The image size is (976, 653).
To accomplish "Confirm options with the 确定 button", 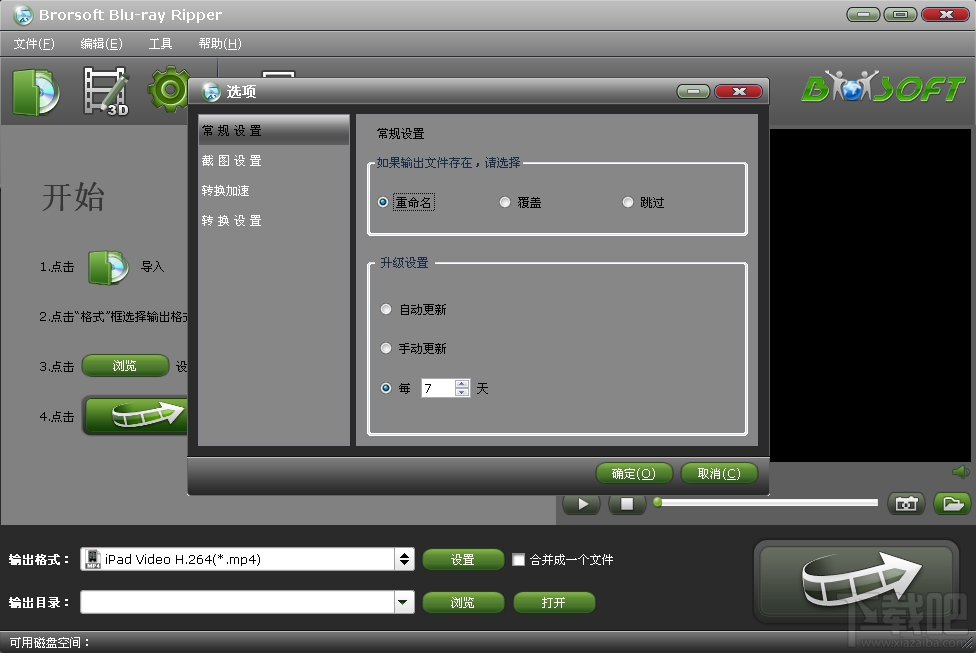I will (x=634, y=473).
